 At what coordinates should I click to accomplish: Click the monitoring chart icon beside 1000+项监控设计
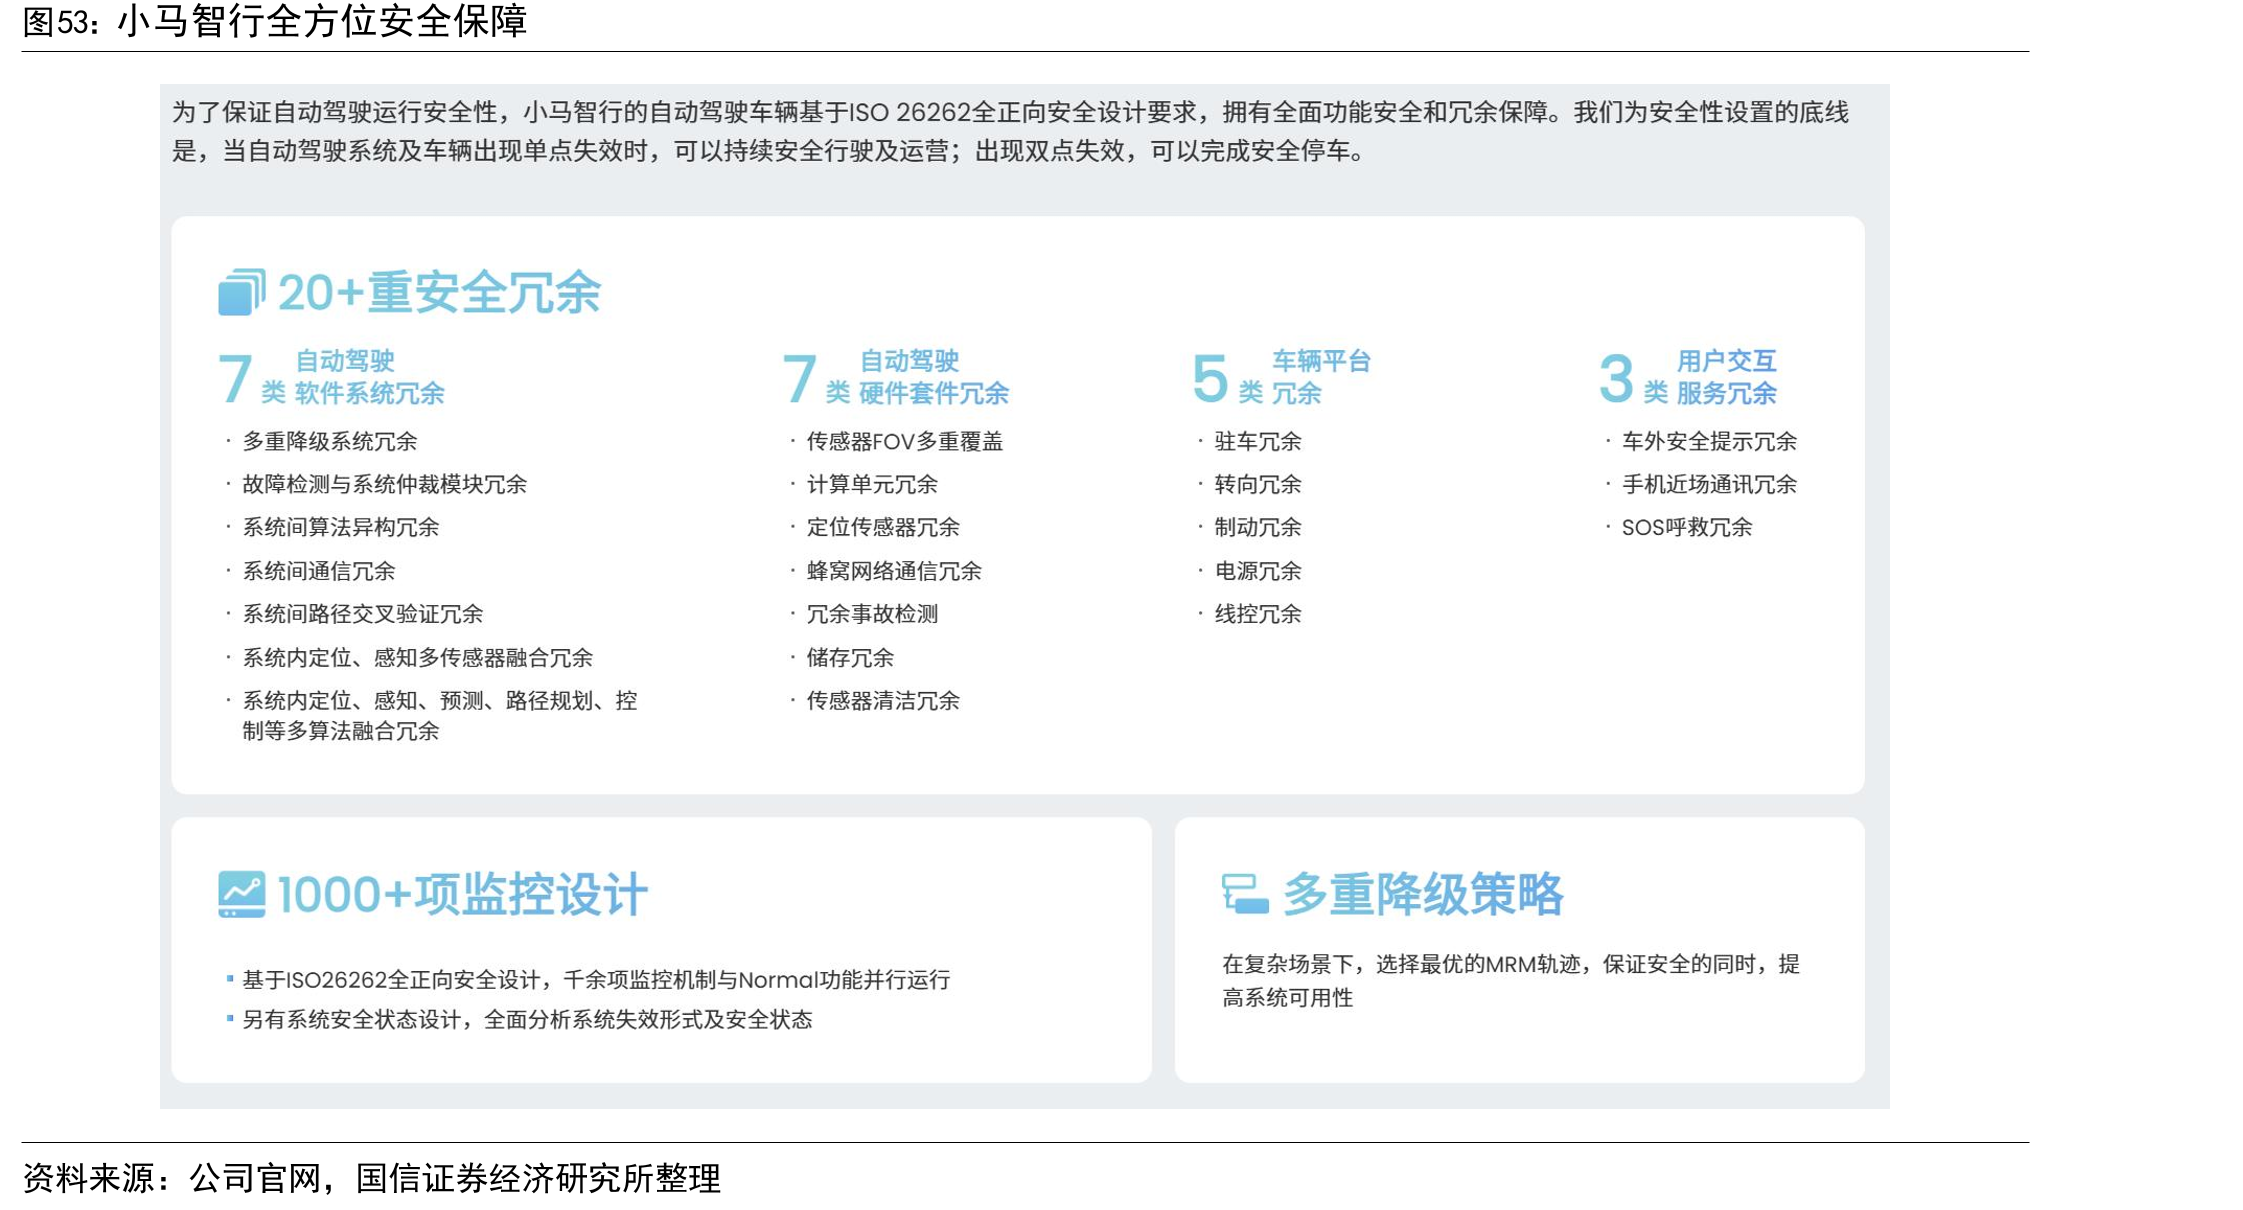[242, 894]
